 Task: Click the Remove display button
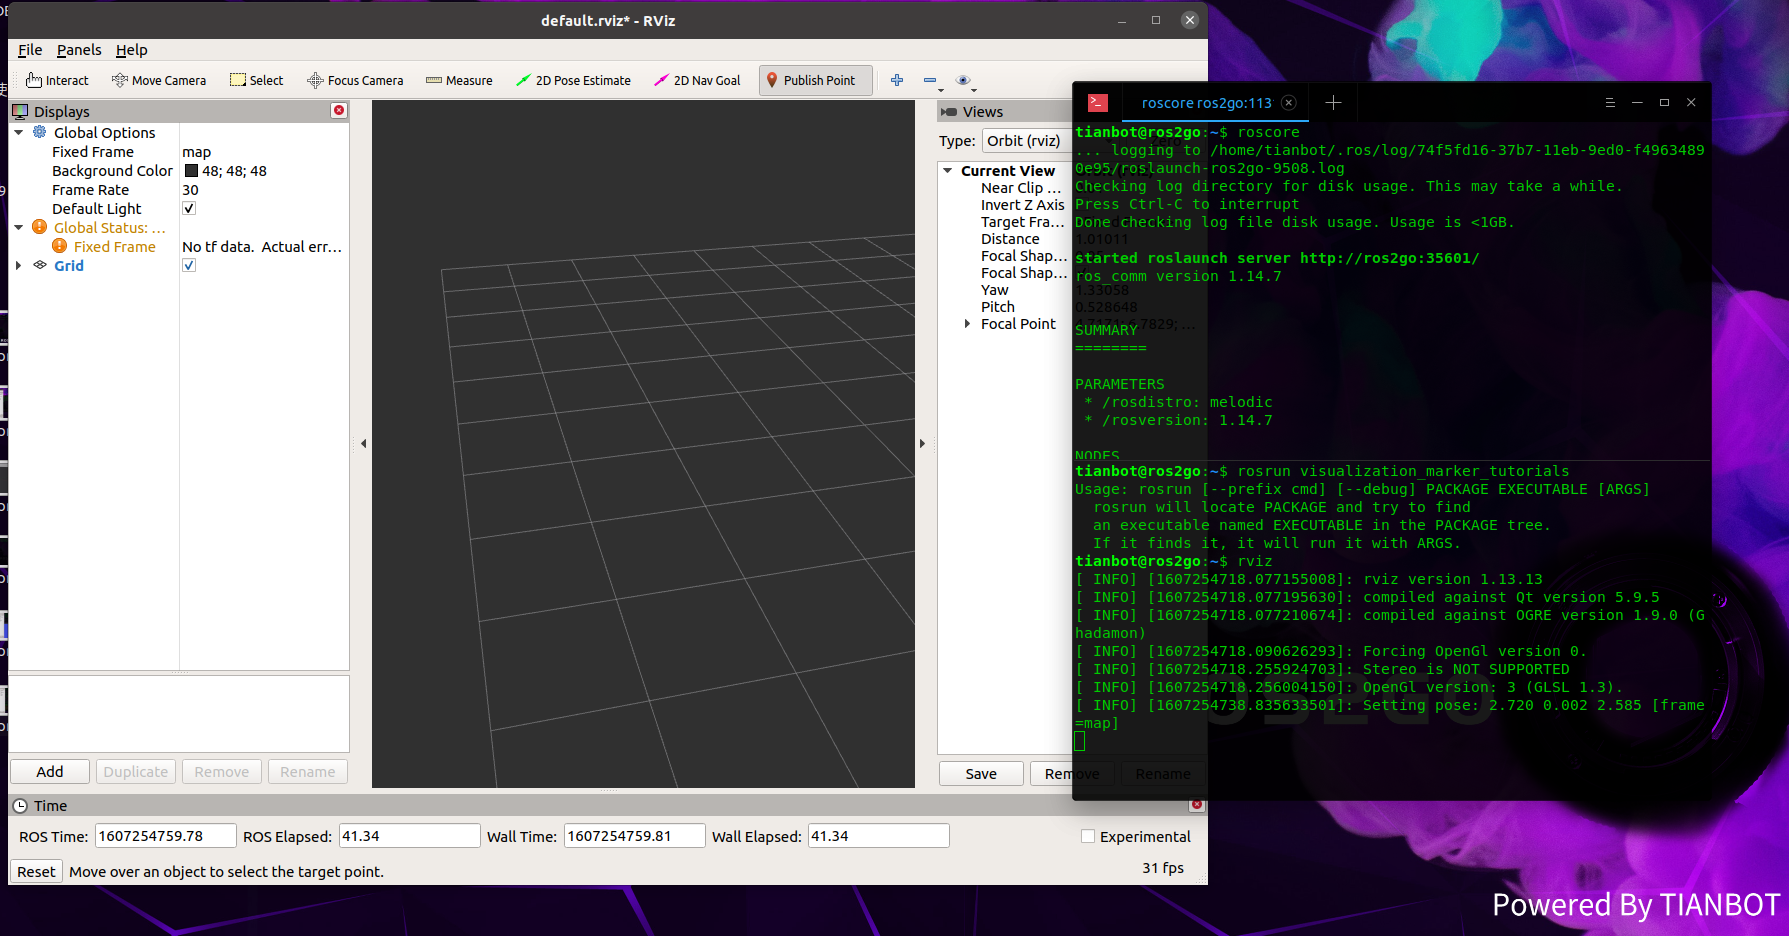(222, 771)
